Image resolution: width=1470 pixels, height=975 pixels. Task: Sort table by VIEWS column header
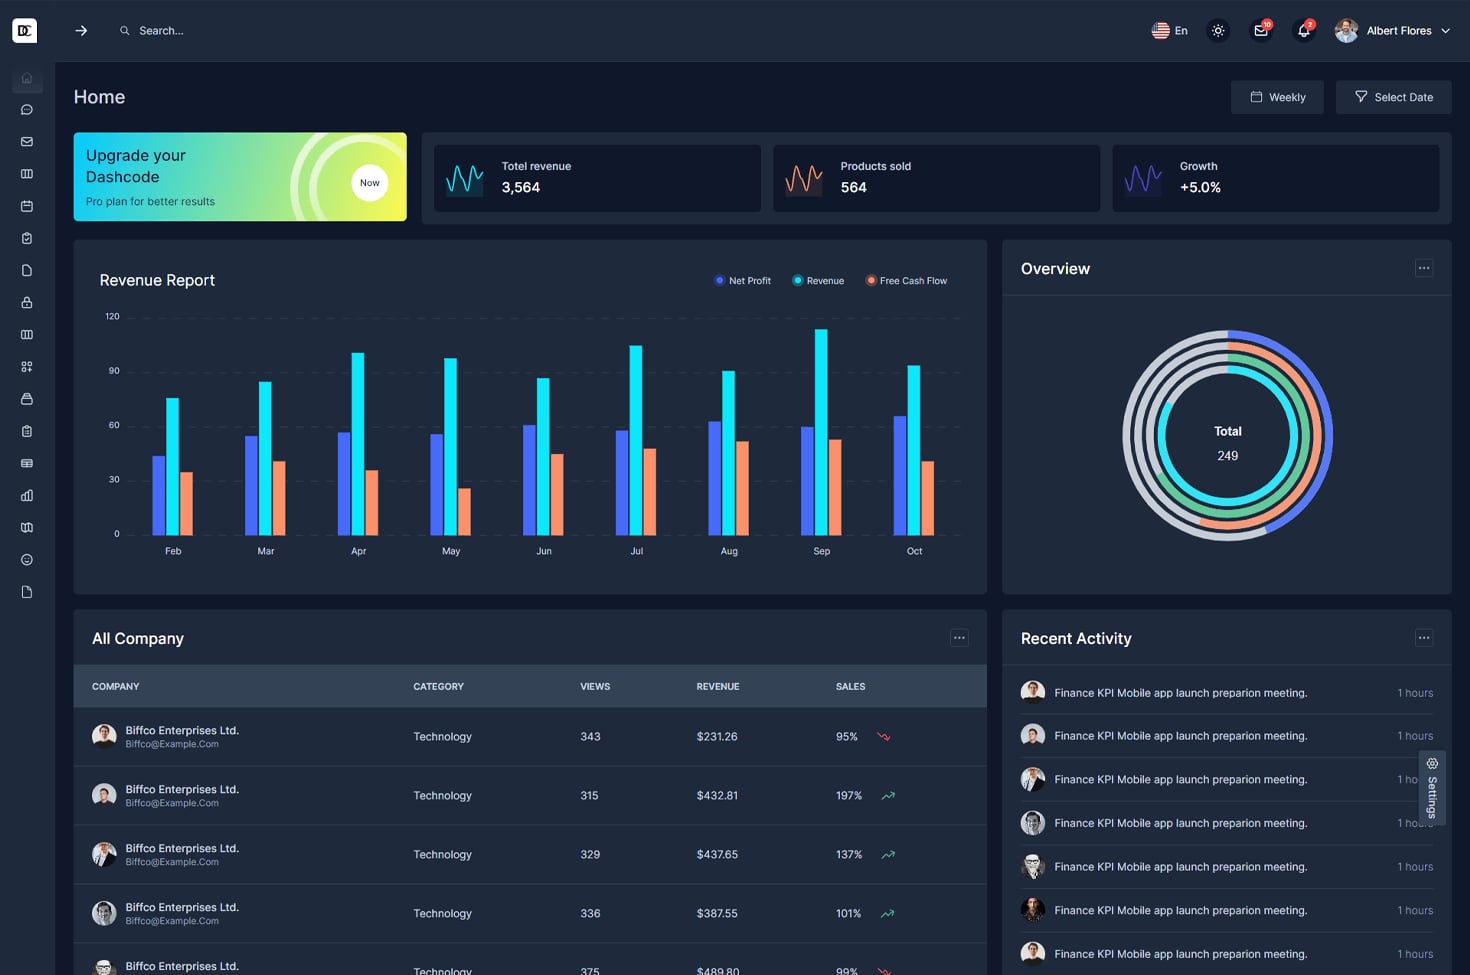[595, 687]
